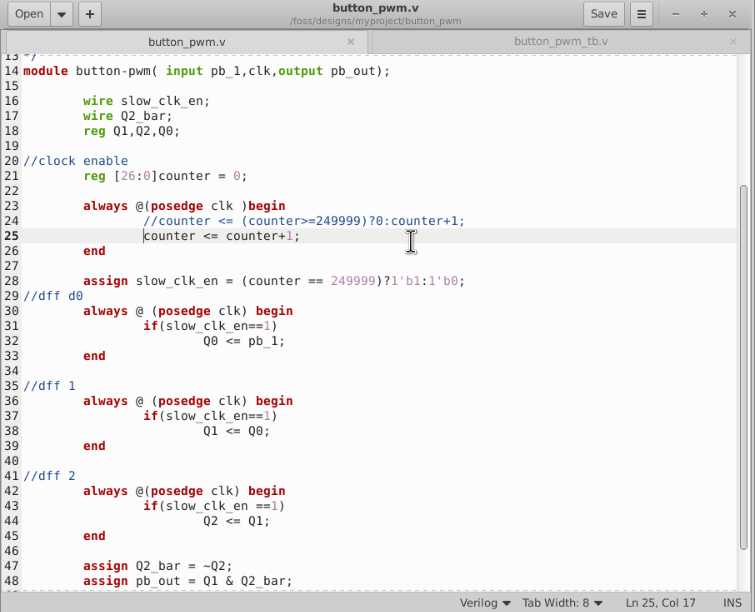
Task: Click the Ln 25, Col 17 position indicator
Action: pyautogui.click(x=661, y=603)
